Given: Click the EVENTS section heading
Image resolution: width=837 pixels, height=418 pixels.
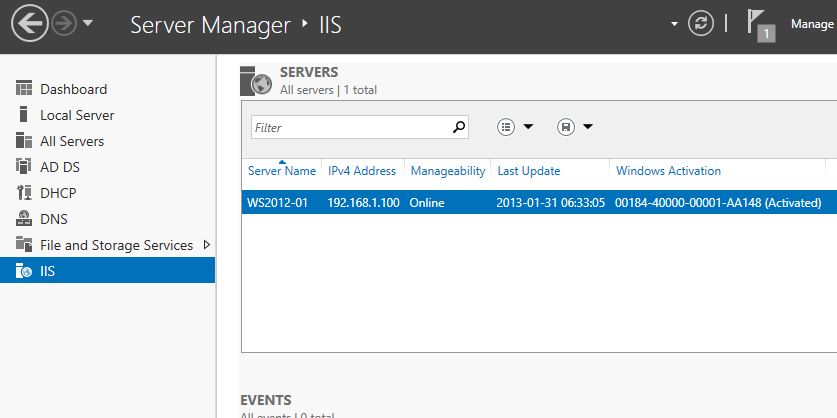Looking at the screenshot, I should pos(266,400).
